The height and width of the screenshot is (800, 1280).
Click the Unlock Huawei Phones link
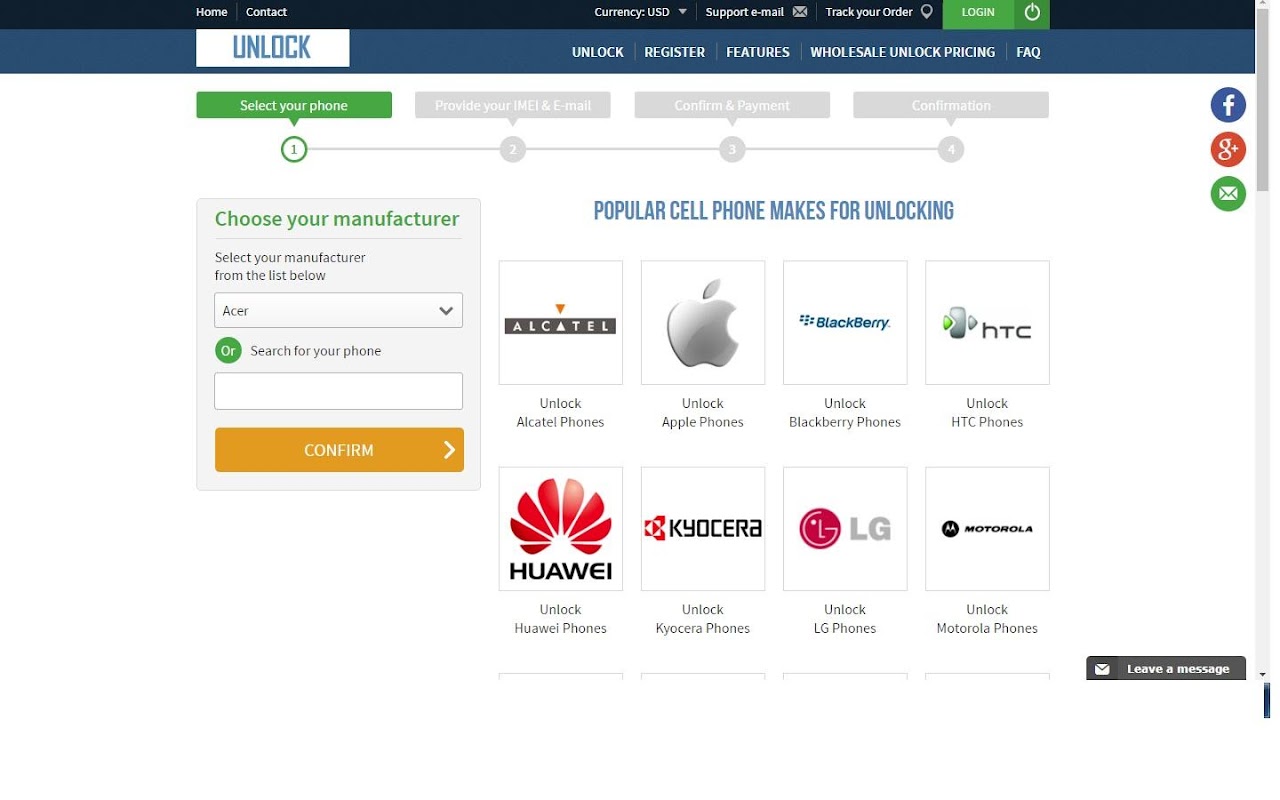tap(560, 619)
